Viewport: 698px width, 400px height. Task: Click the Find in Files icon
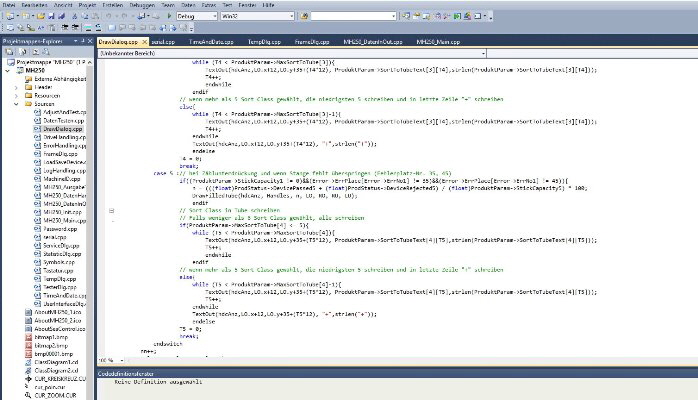304,16
